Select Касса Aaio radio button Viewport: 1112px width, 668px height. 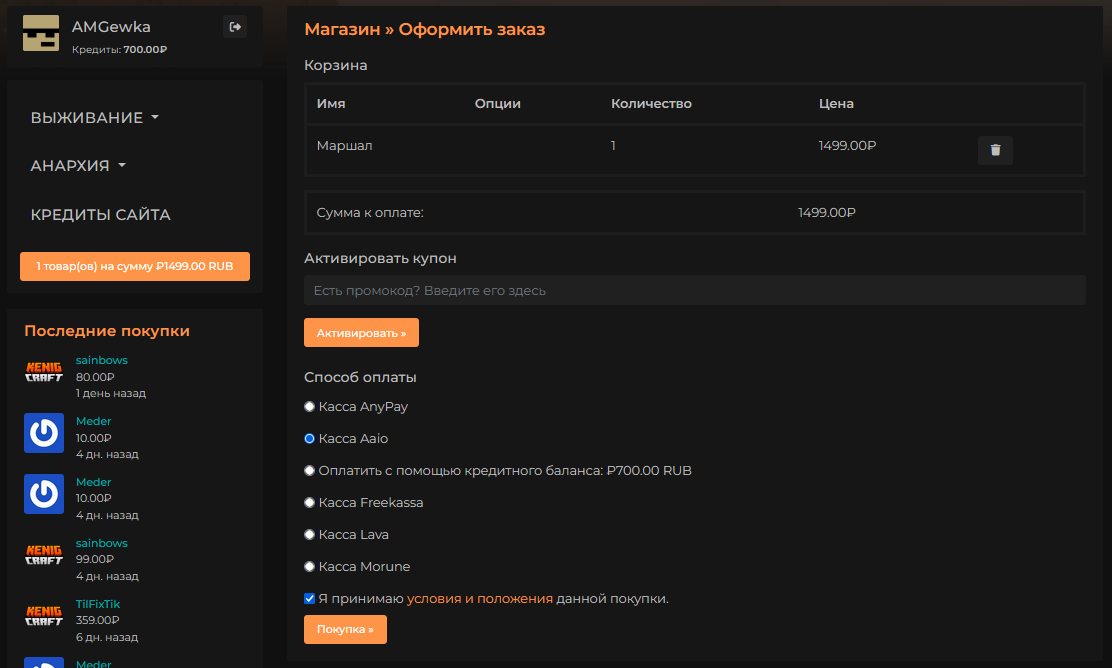point(309,439)
